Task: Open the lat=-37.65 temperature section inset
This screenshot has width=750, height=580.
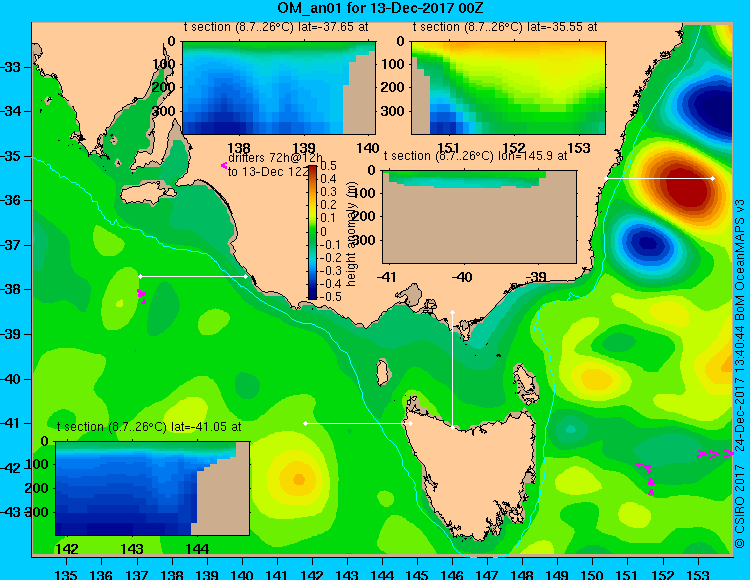Action: click(279, 88)
